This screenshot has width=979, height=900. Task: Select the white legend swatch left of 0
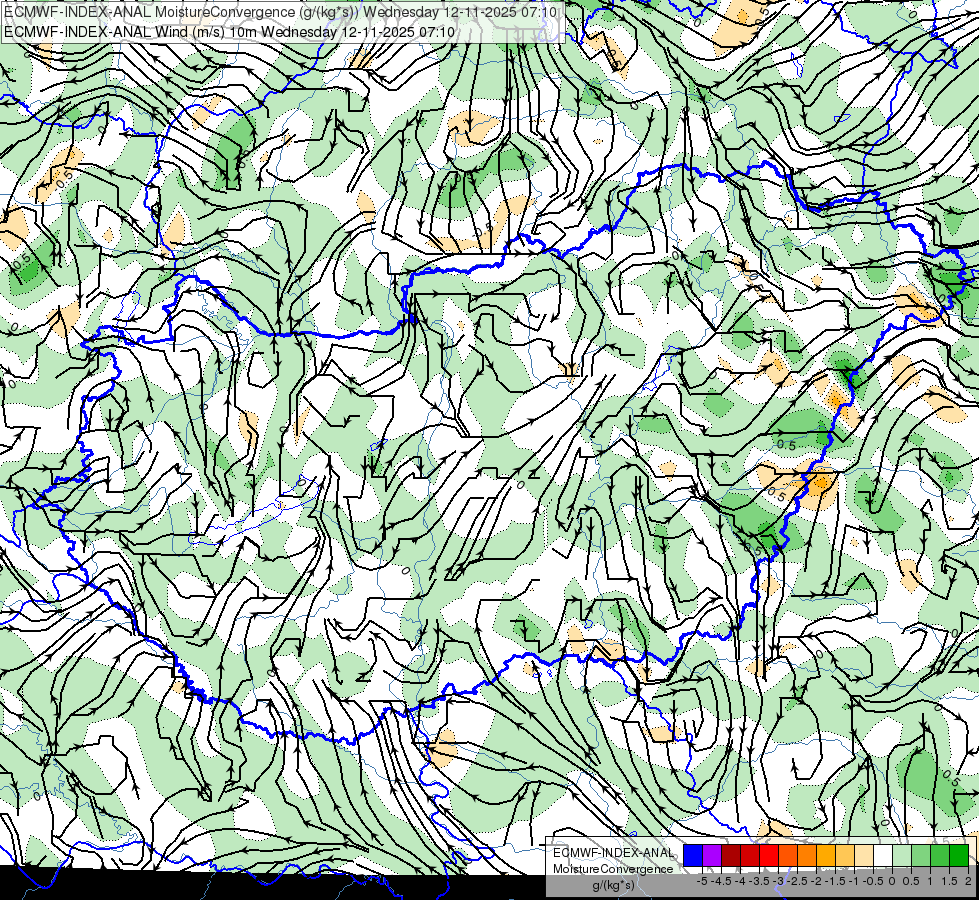point(883,855)
